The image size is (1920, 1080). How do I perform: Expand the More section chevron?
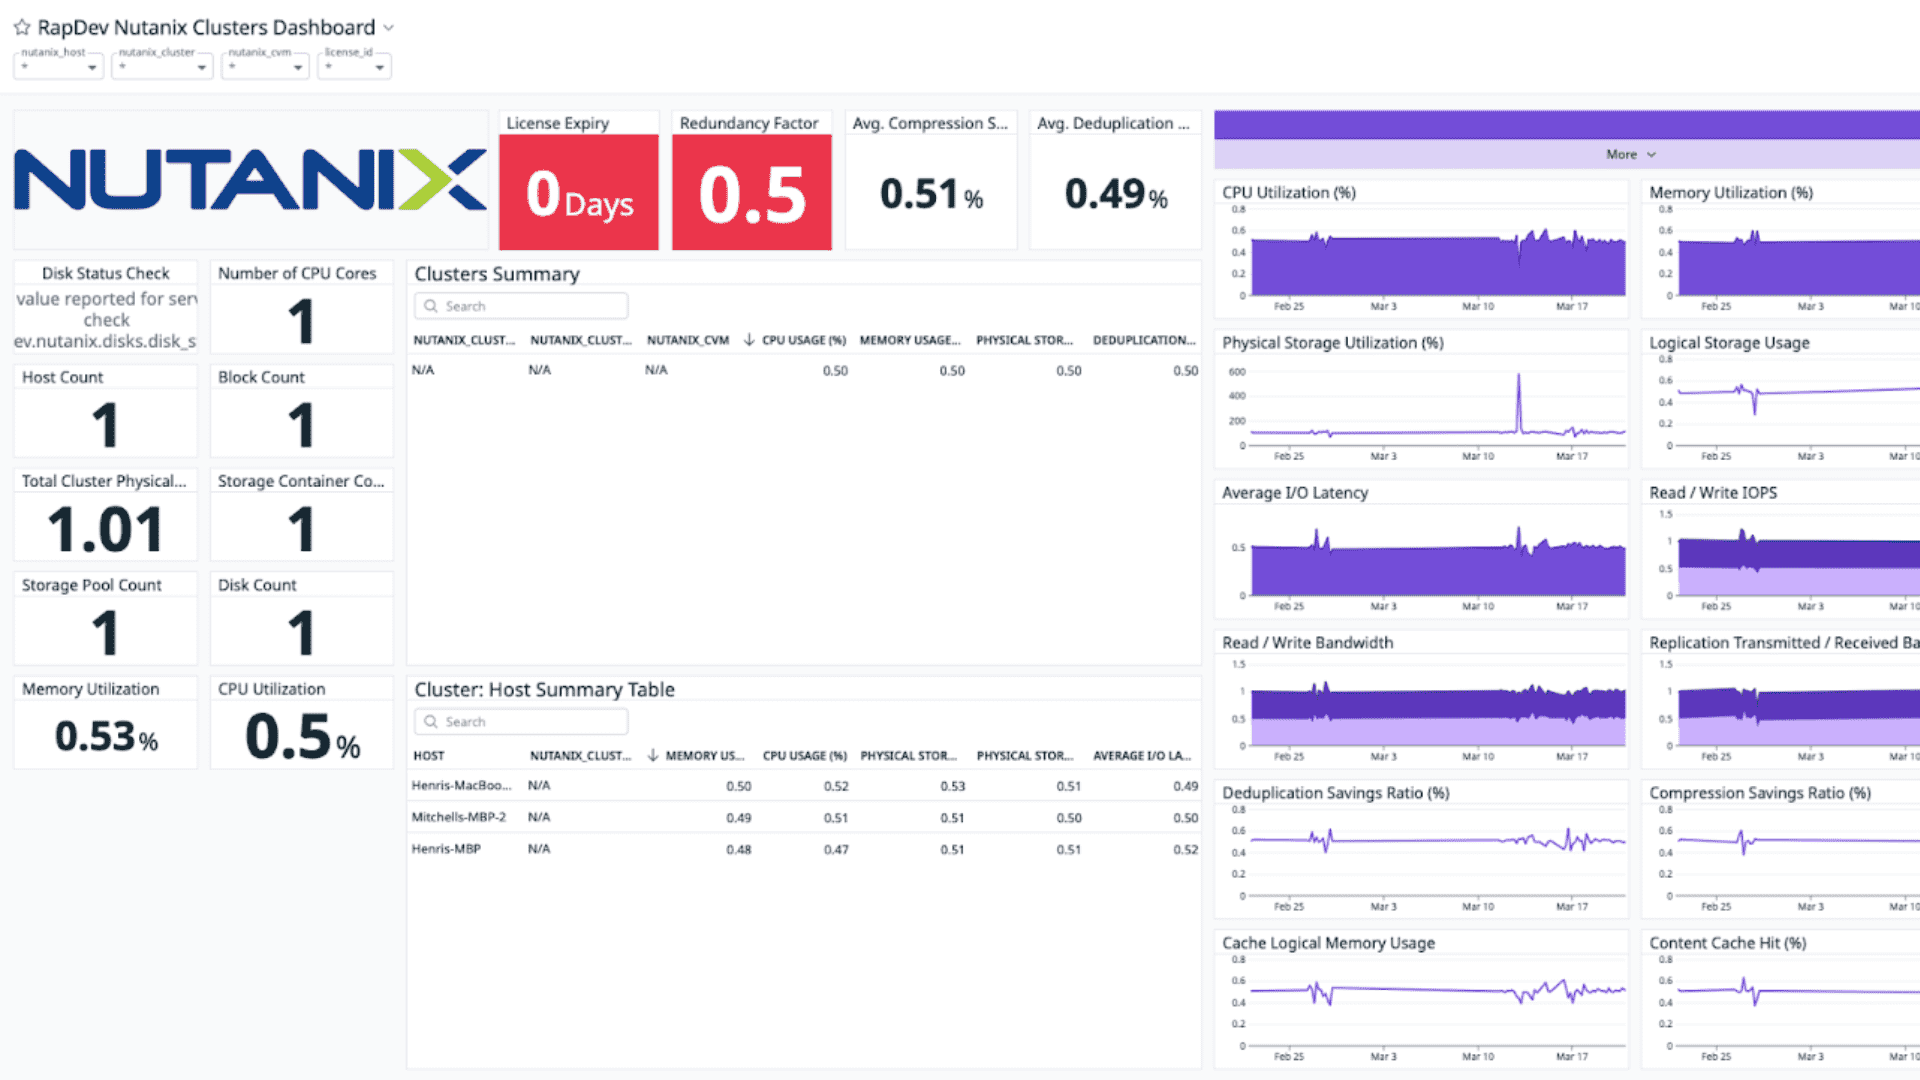coord(1651,155)
